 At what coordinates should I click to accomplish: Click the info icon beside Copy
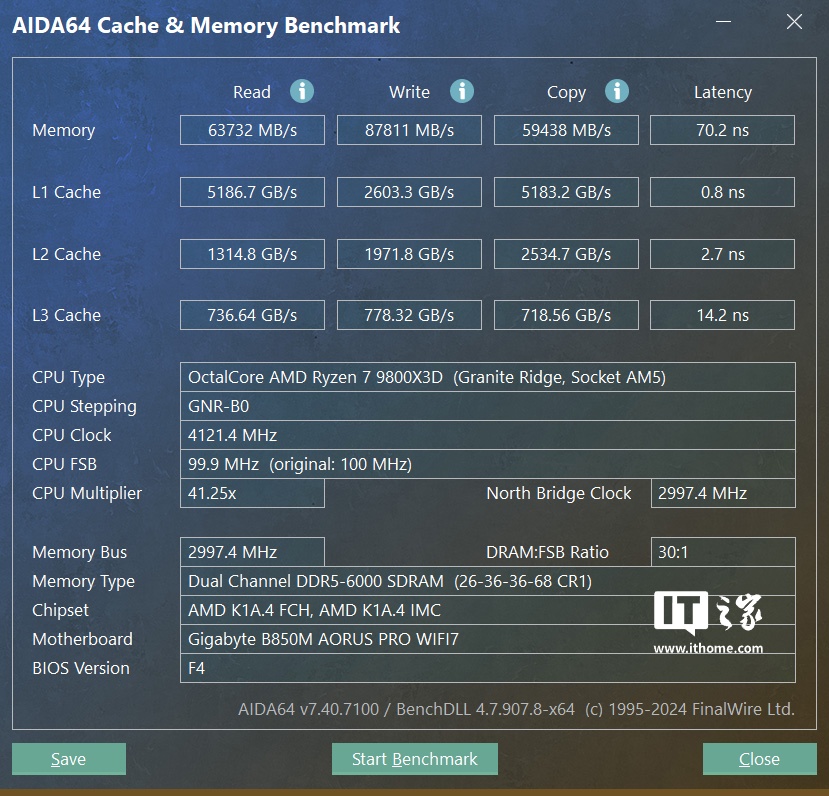point(617,92)
